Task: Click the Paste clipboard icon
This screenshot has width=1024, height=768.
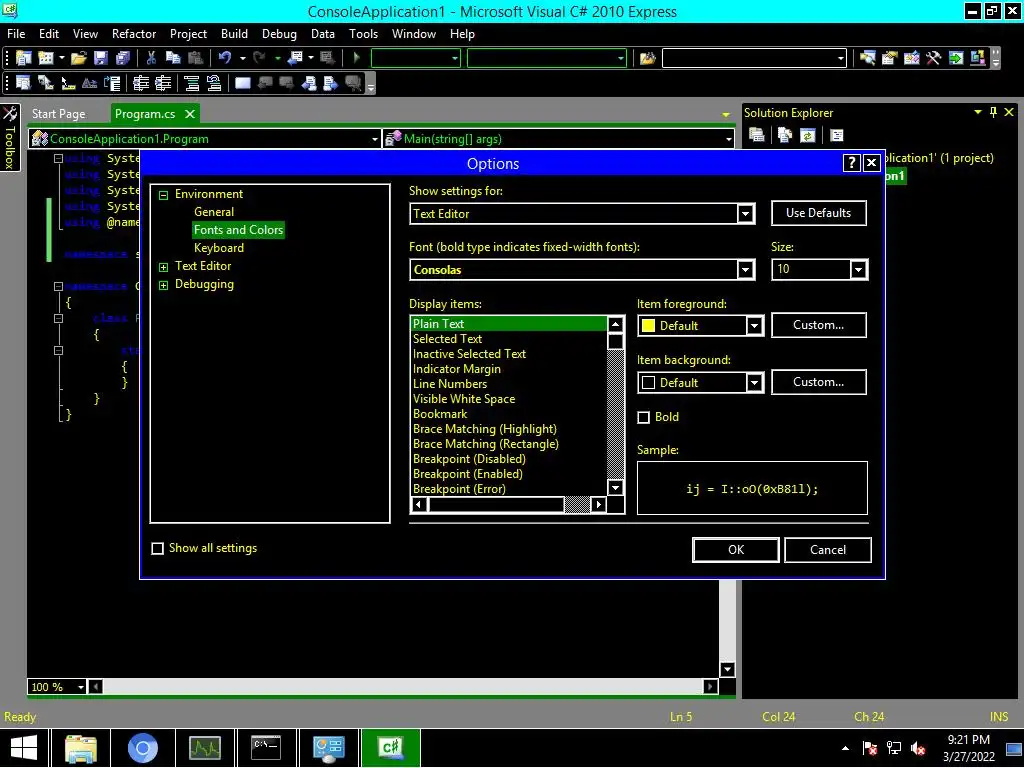Action: pyautogui.click(x=195, y=58)
